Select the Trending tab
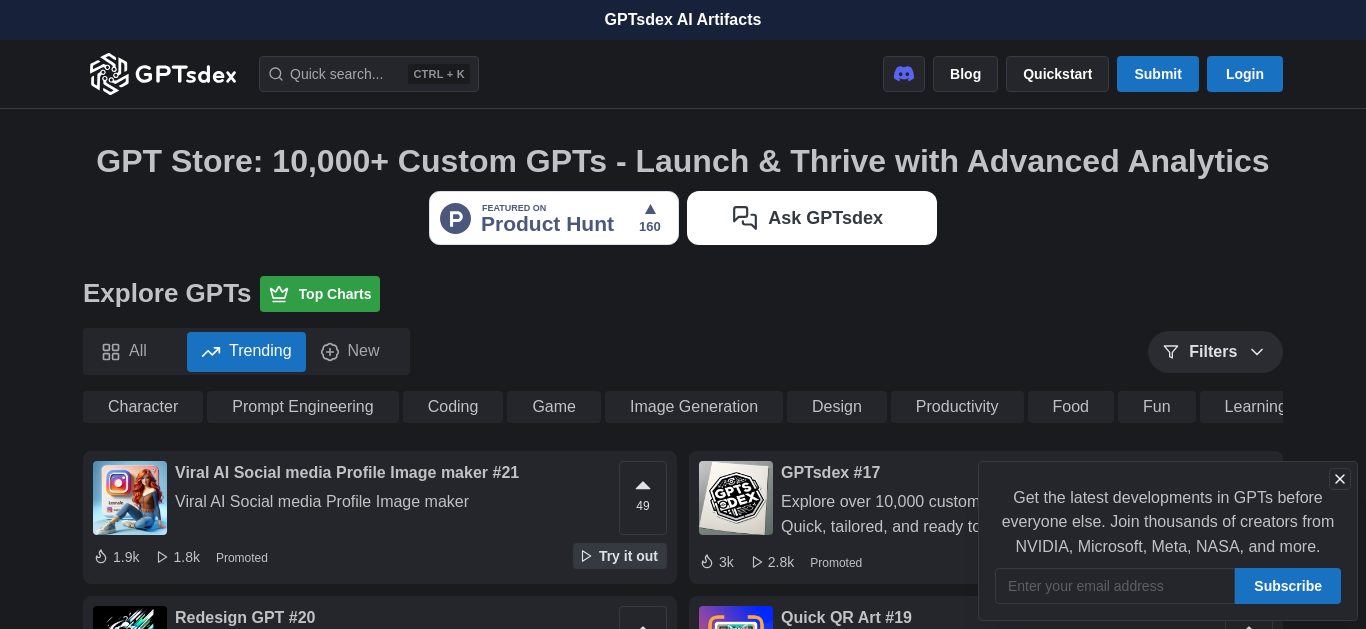Screen dimensions: 1366x629 246,351
